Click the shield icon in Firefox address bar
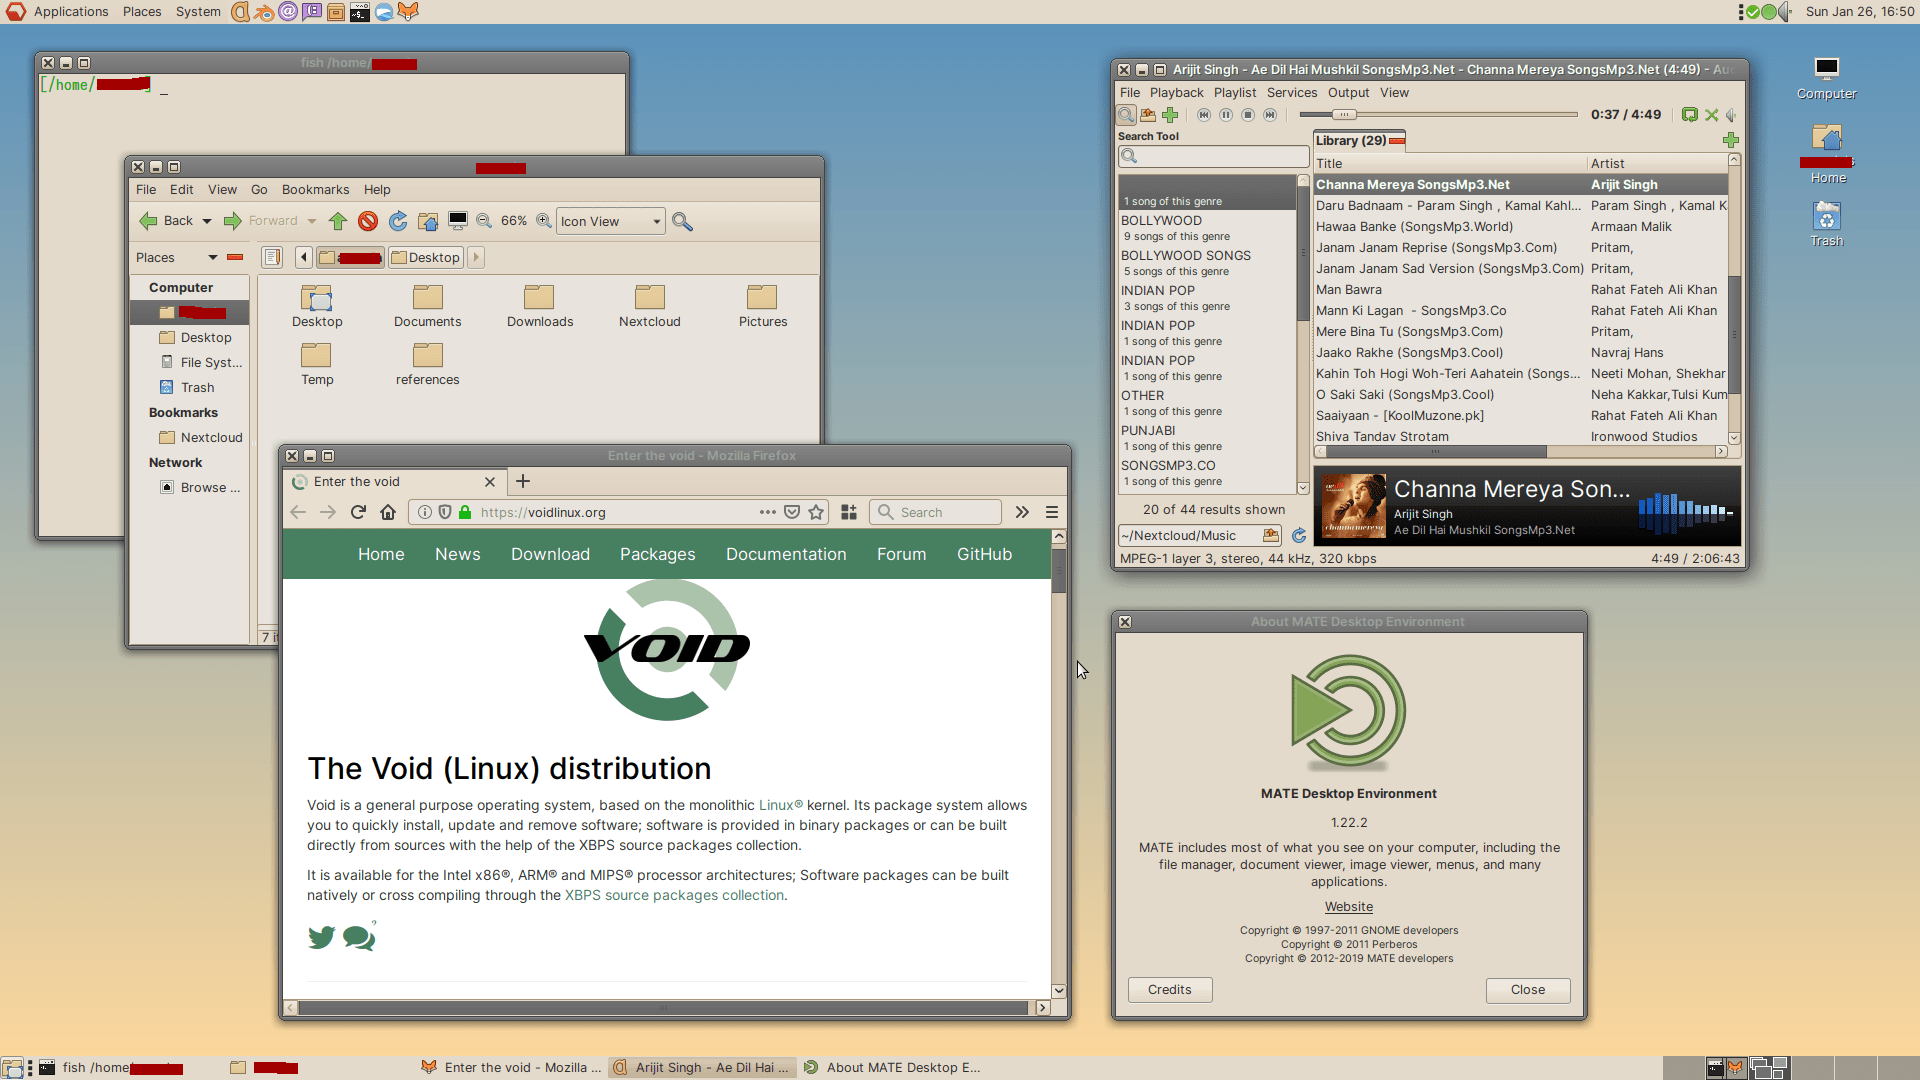This screenshot has width=1920, height=1080. pos(444,512)
